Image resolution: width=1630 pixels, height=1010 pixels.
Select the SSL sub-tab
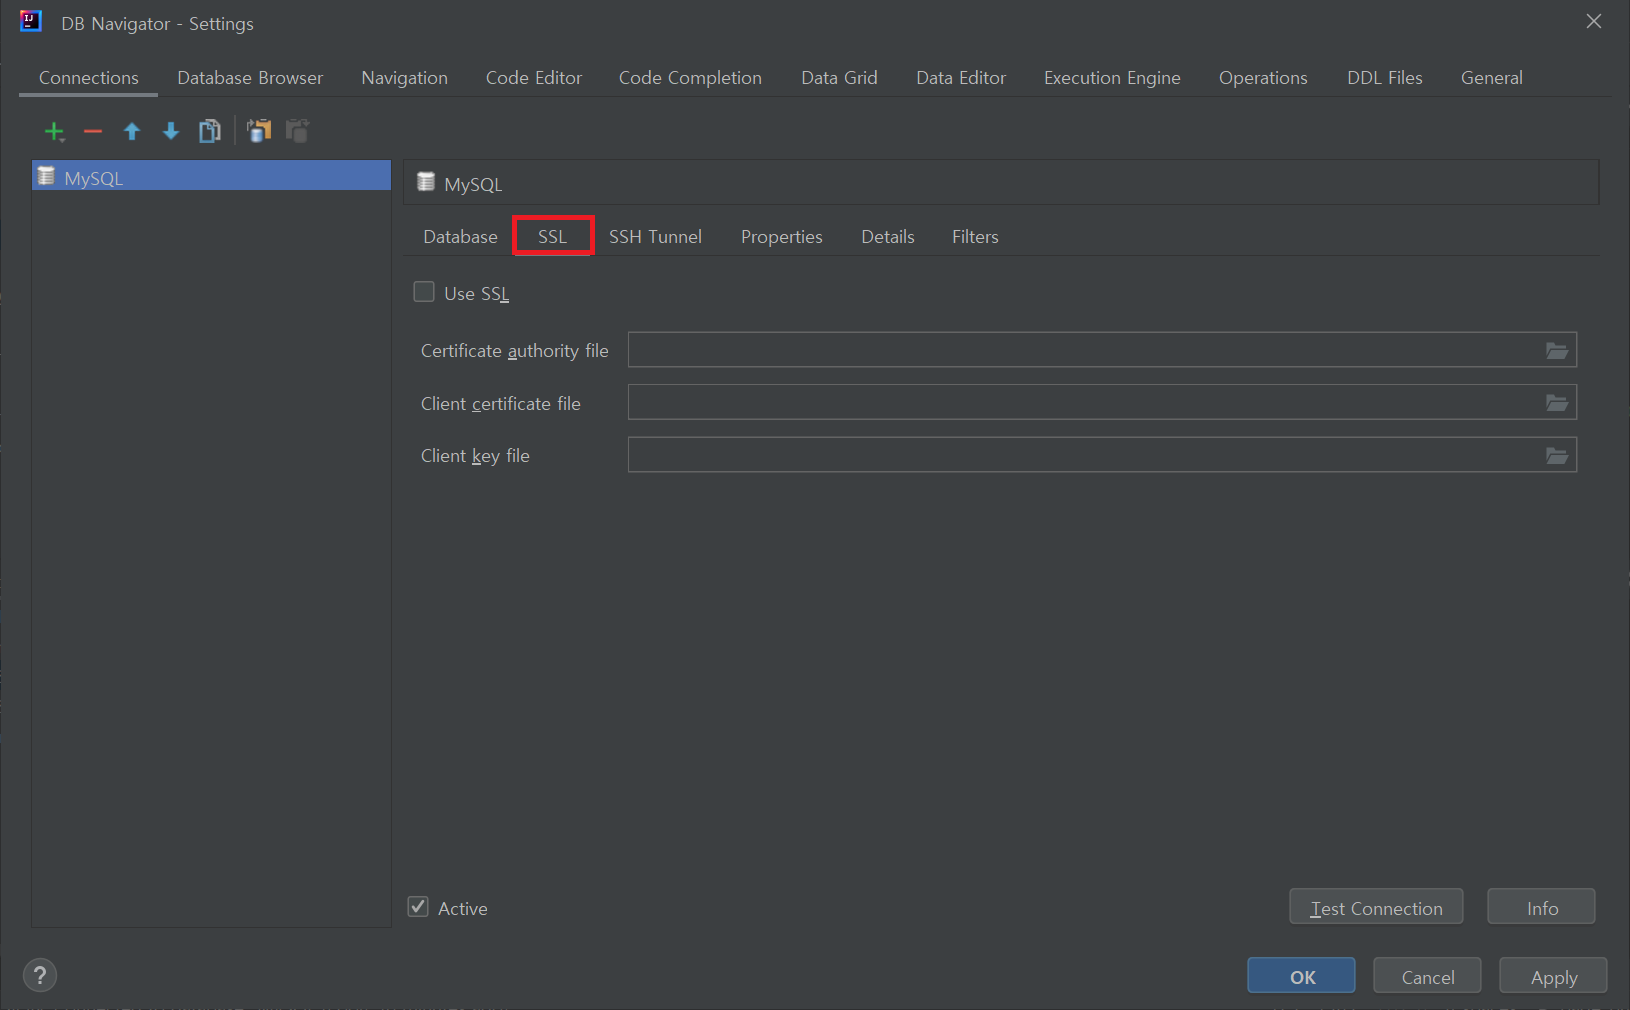point(553,237)
